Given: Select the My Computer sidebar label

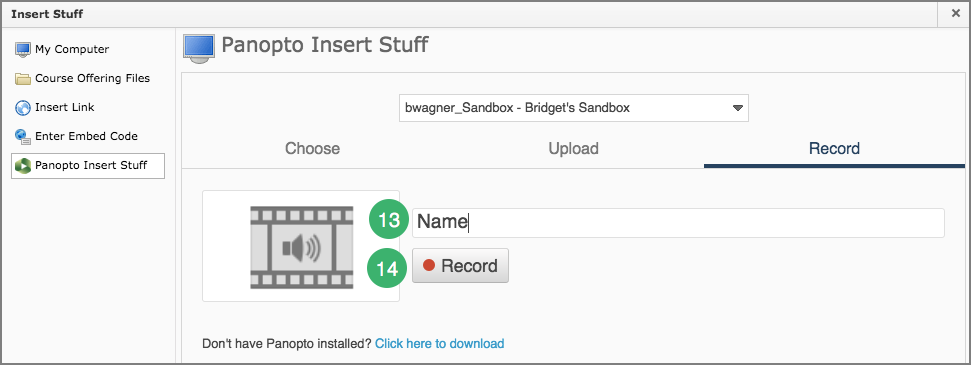Looking at the screenshot, I should coord(72,49).
